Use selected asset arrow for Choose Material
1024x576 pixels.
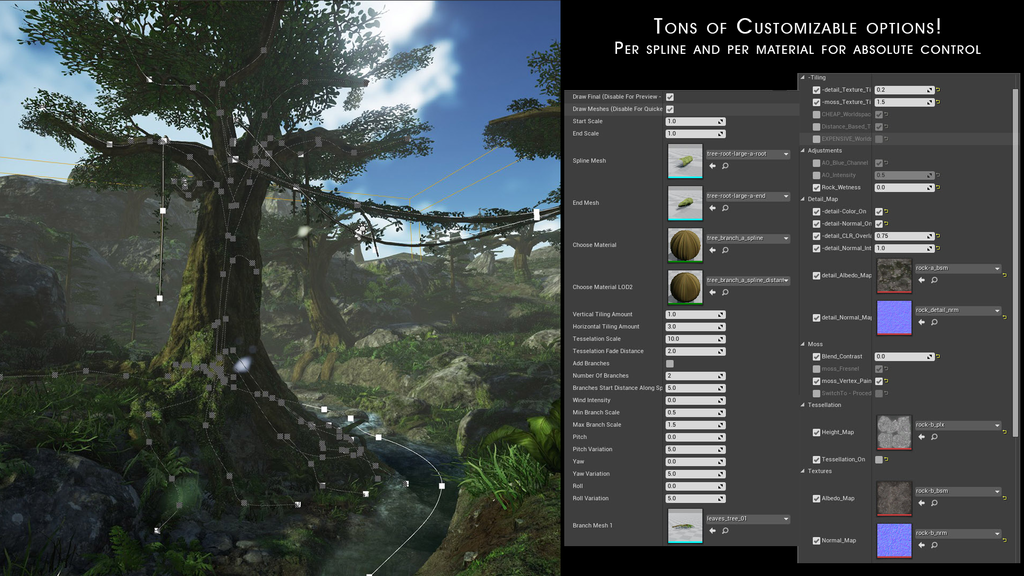click(712, 250)
